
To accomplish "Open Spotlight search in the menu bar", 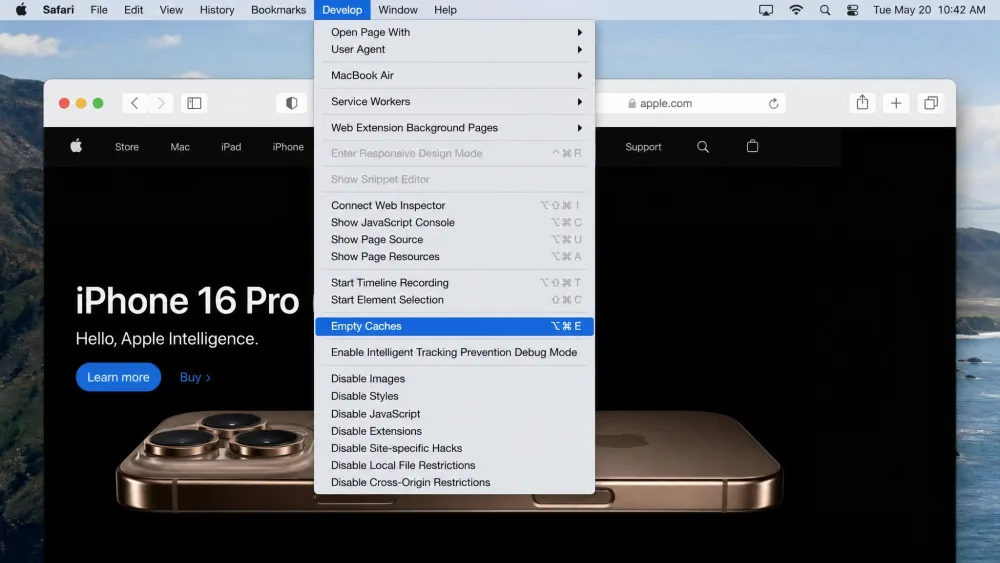I will [825, 10].
